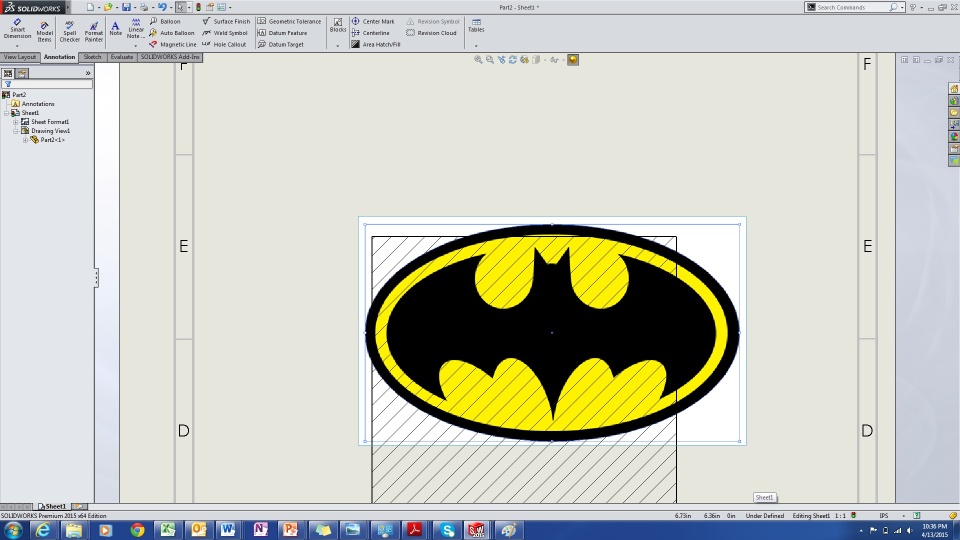
Task: Add a Center Mark
Action: (x=373, y=21)
